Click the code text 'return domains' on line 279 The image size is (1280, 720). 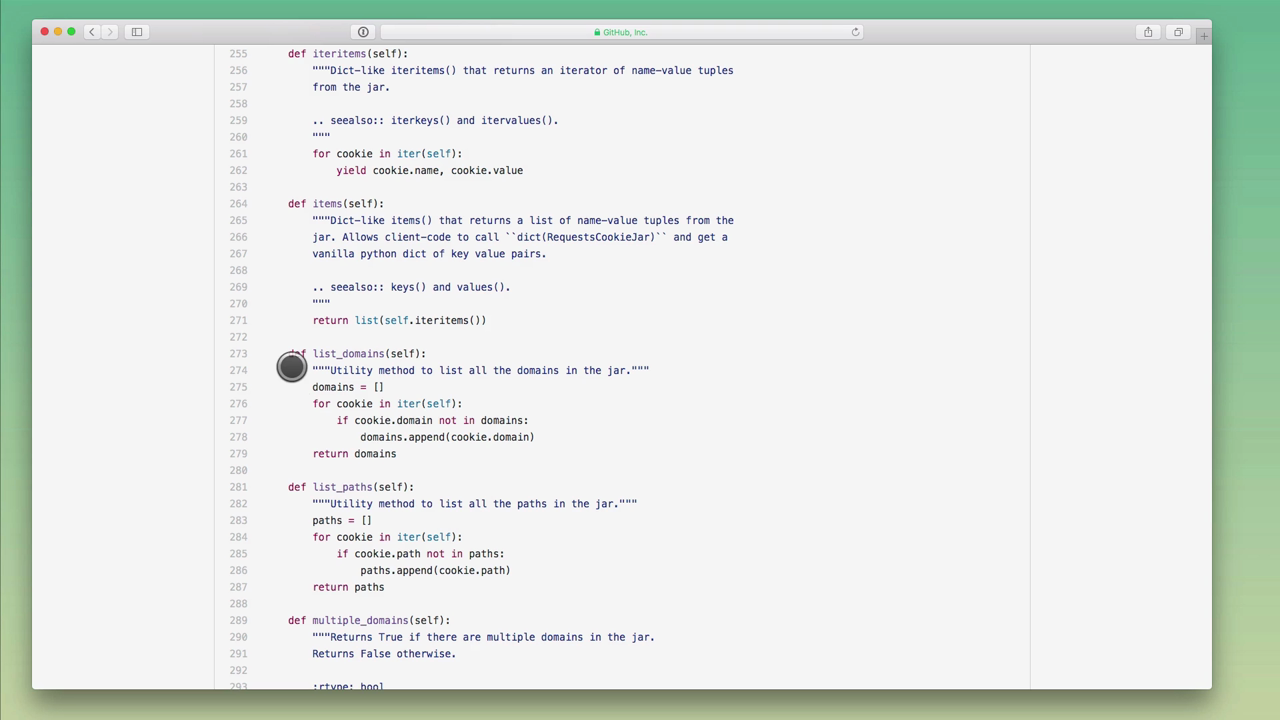point(354,453)
